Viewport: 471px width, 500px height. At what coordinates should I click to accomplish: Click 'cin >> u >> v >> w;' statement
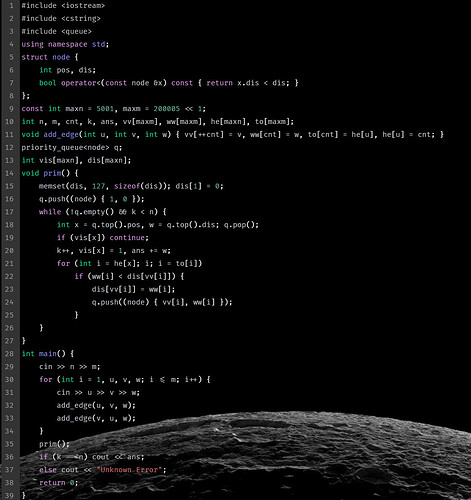click(x=98, y=393)
